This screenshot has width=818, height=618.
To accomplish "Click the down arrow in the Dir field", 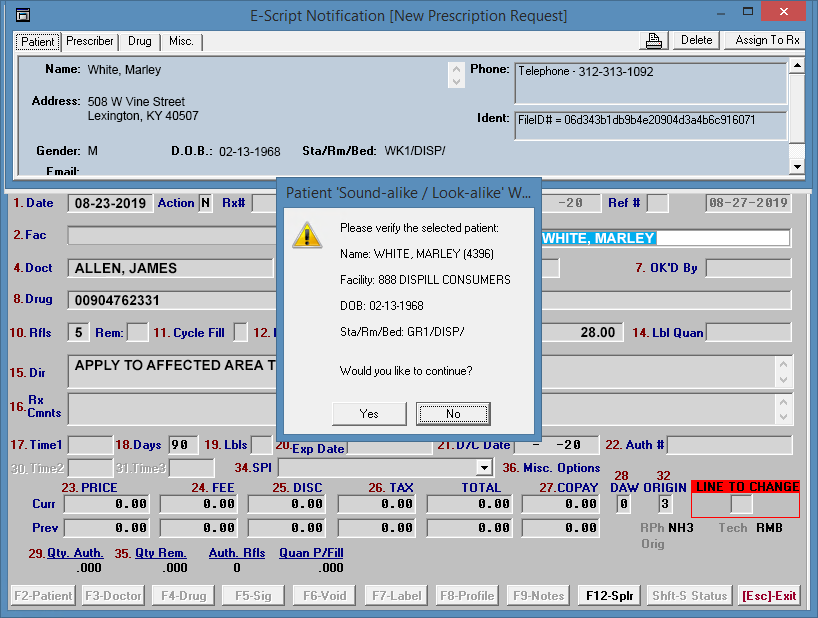I will (784, 378).
